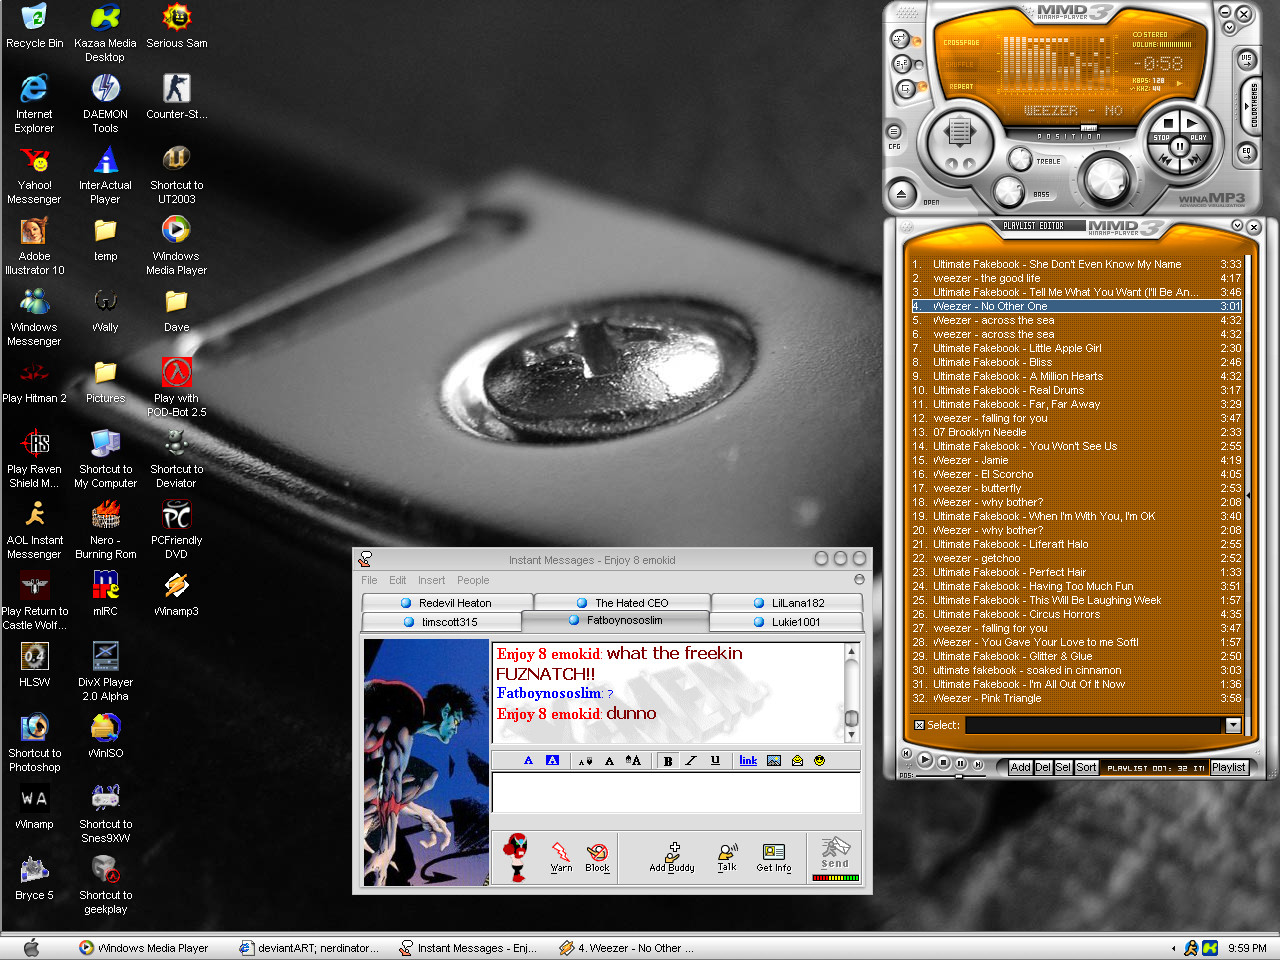The width and height of the screenshot is (1280, 960).
Task: Click the Add button in playlist editor
Action: point(1020,768)
